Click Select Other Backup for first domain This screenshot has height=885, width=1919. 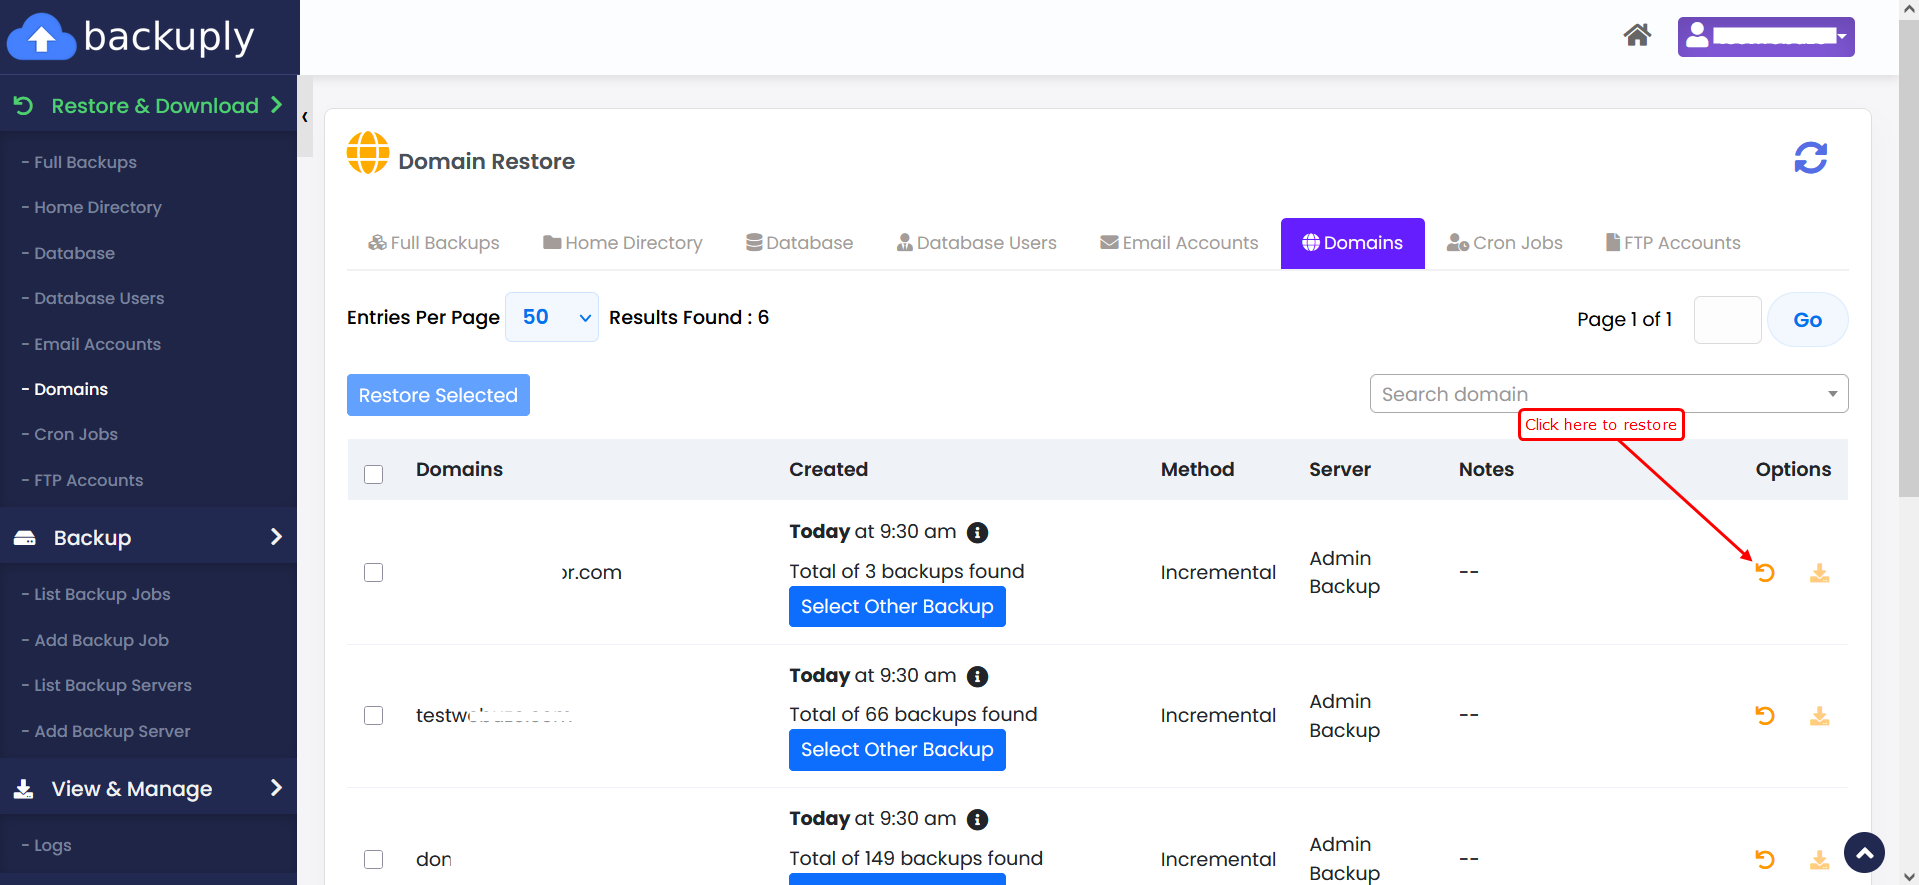(897, 607)
